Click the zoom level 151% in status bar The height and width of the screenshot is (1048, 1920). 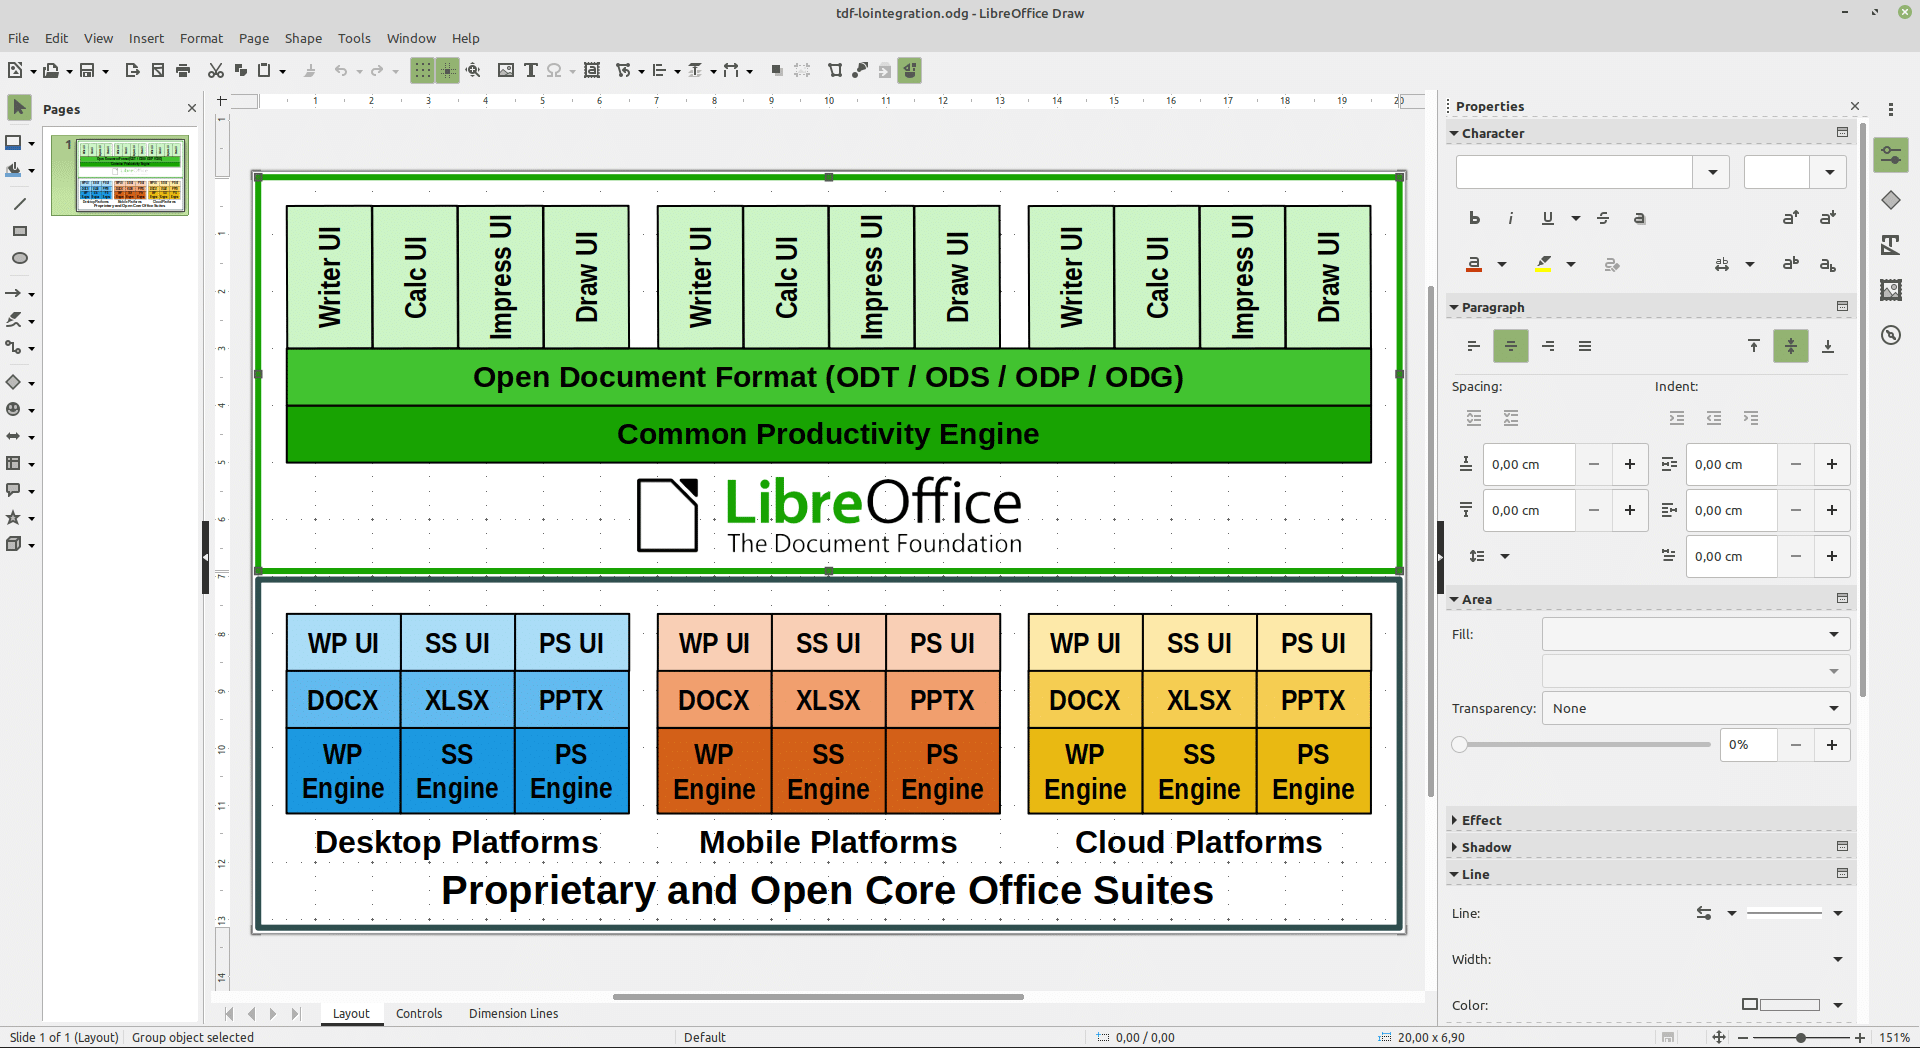pyautogui.click(x=1894, y=1037)
